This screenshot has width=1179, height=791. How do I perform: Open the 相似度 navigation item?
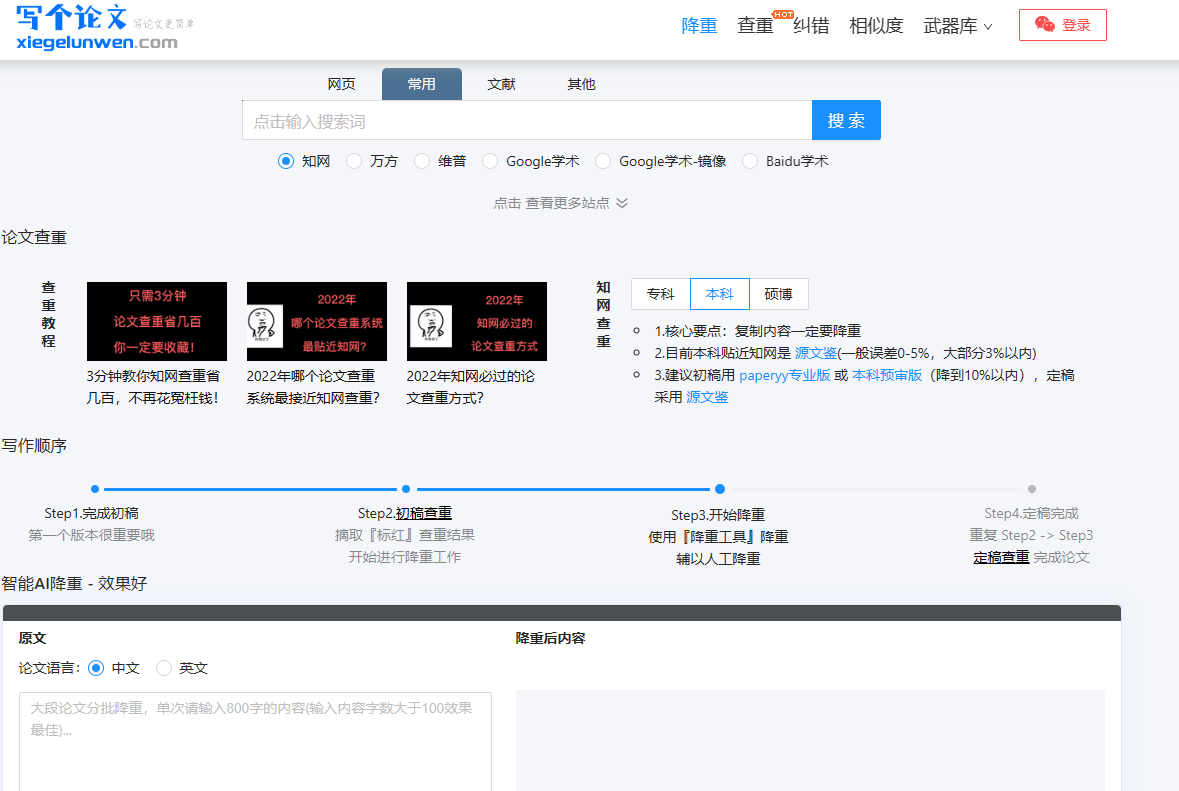tap(876, 26)
